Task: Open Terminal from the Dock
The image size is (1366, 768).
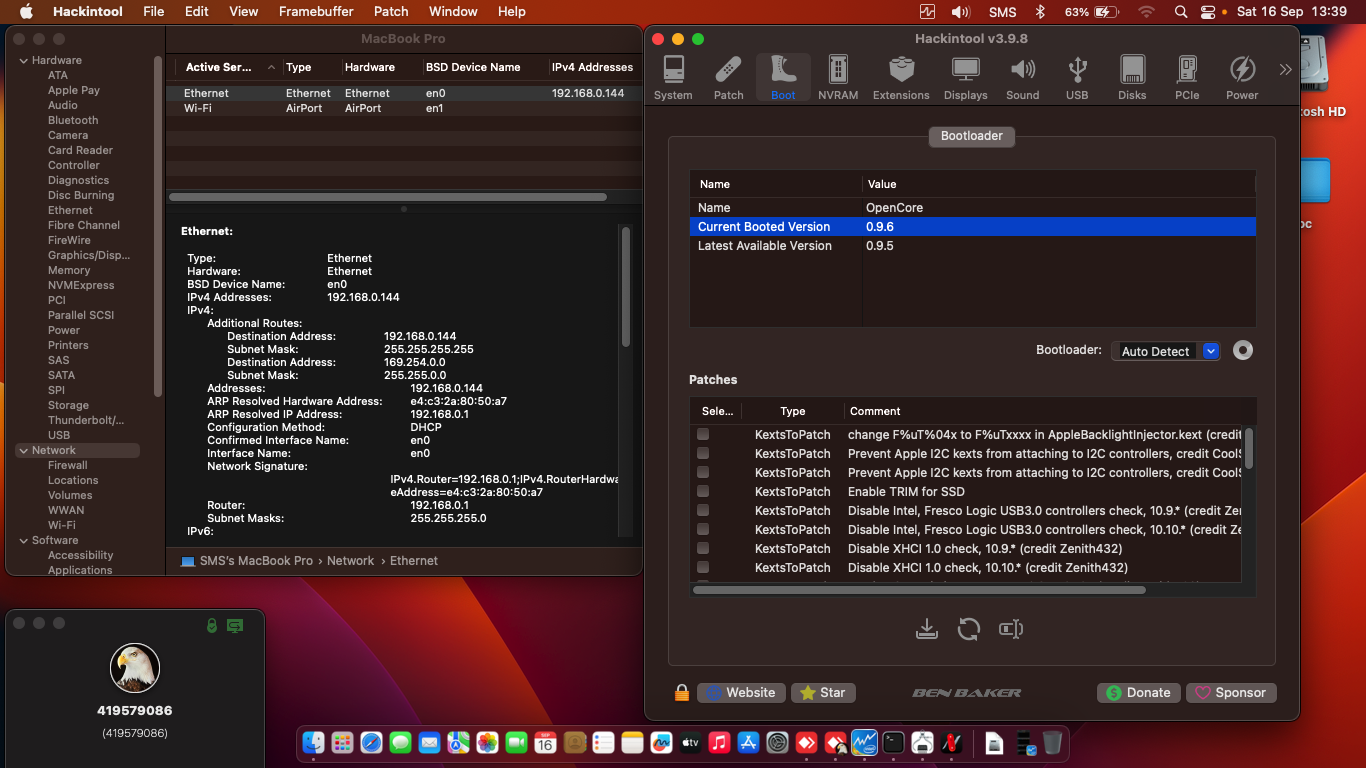Action: pos(894,743)
